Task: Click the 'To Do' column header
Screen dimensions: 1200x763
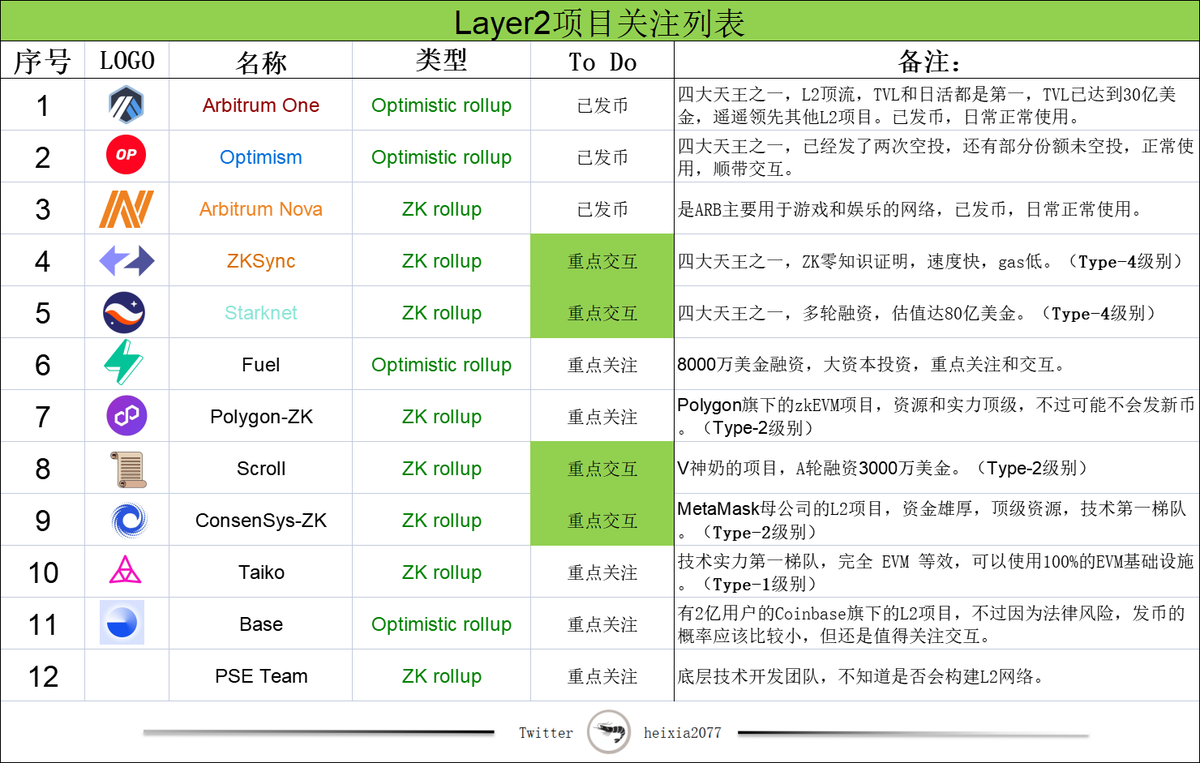Action: click(x=602, y=62)
